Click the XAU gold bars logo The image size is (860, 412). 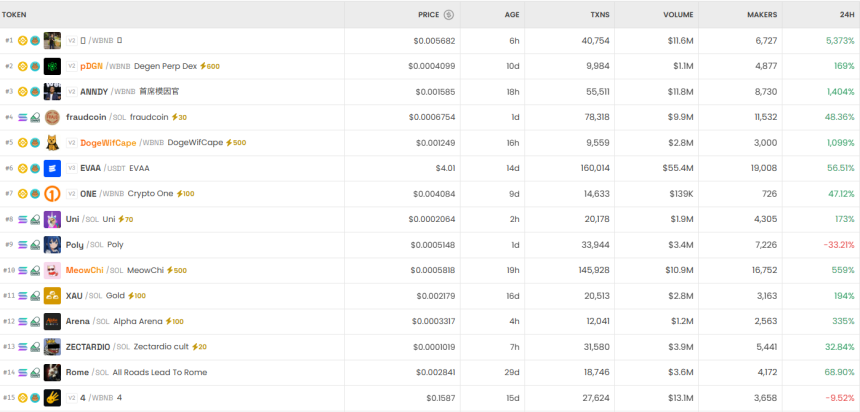point(52,296)
